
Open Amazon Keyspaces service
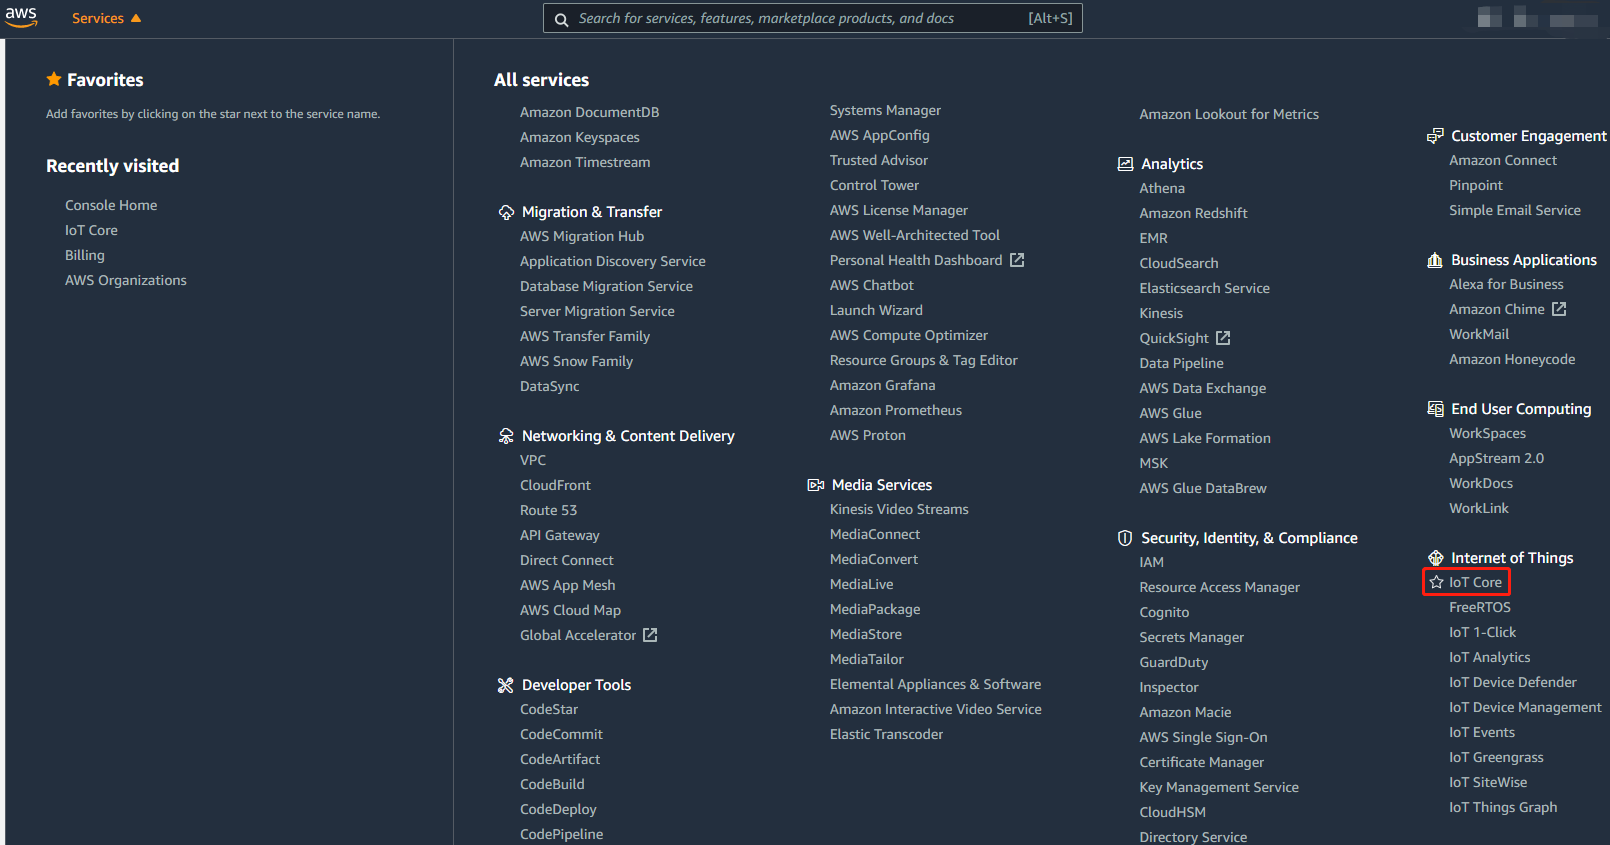580,137
